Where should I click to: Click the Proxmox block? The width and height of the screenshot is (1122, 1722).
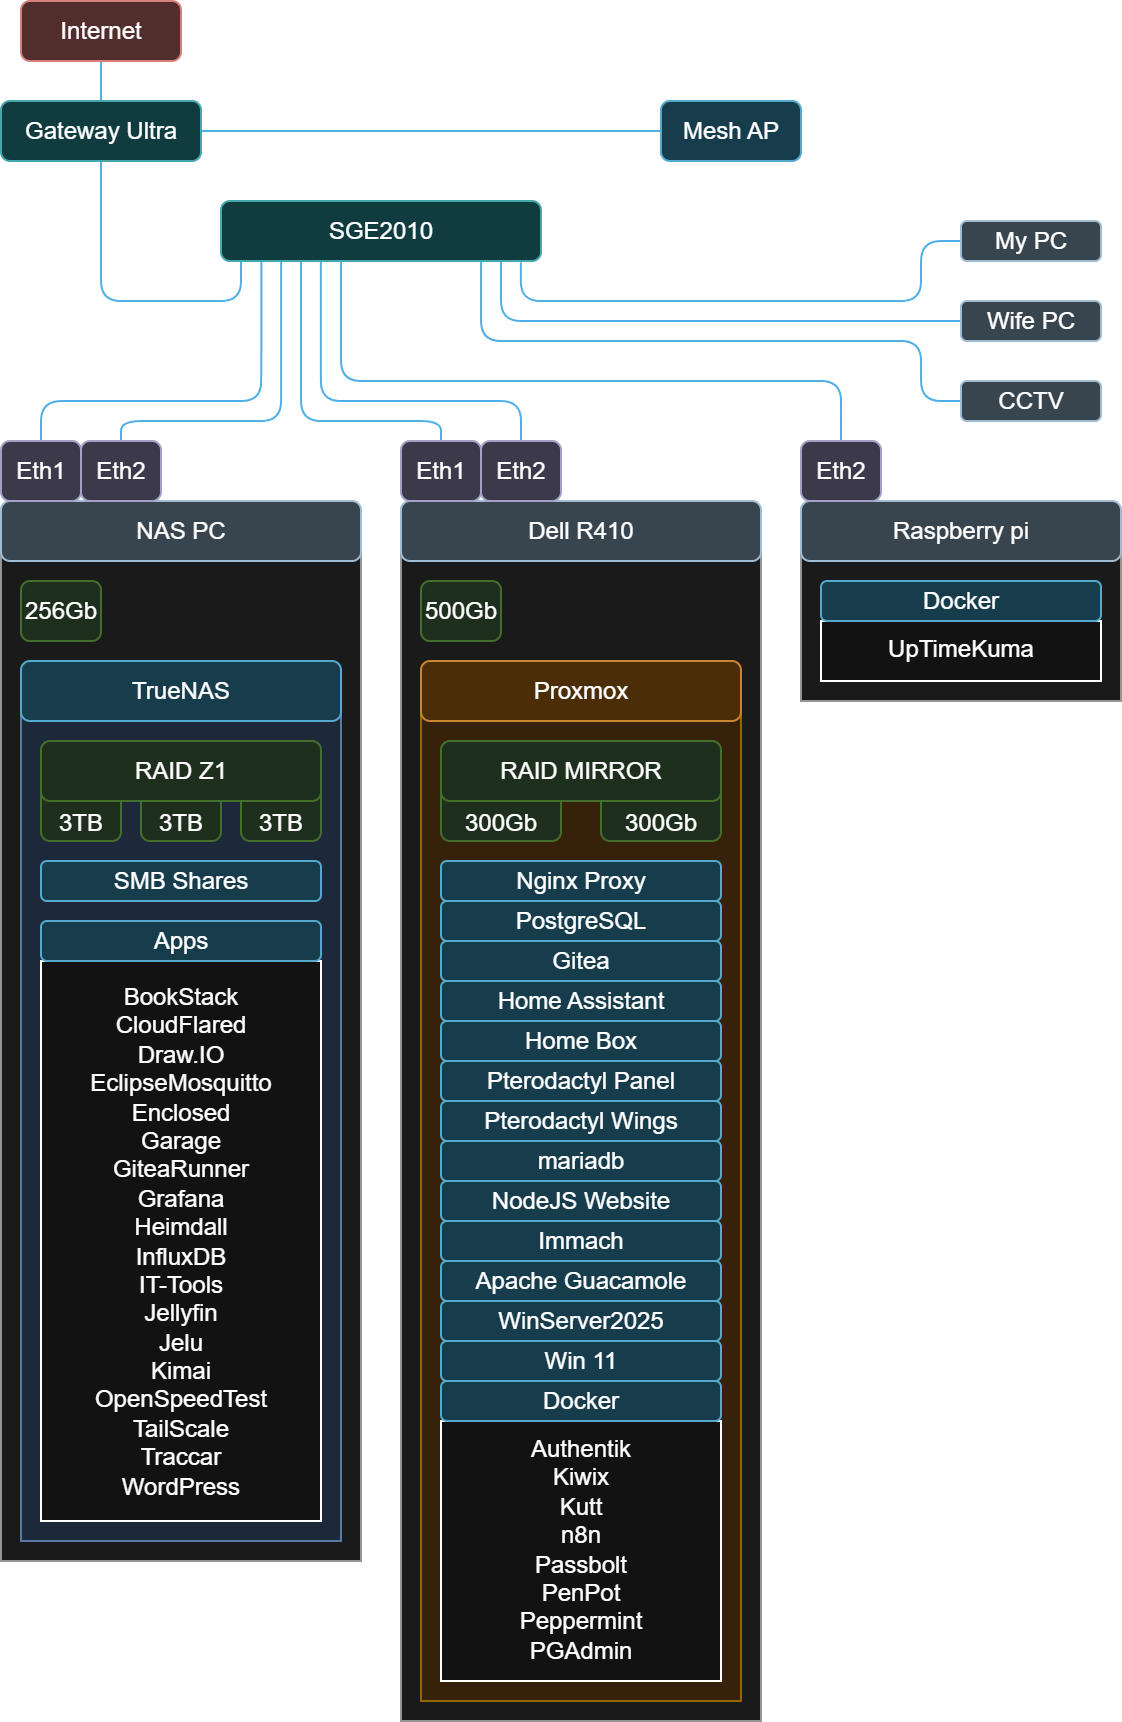tap(580, 691)
